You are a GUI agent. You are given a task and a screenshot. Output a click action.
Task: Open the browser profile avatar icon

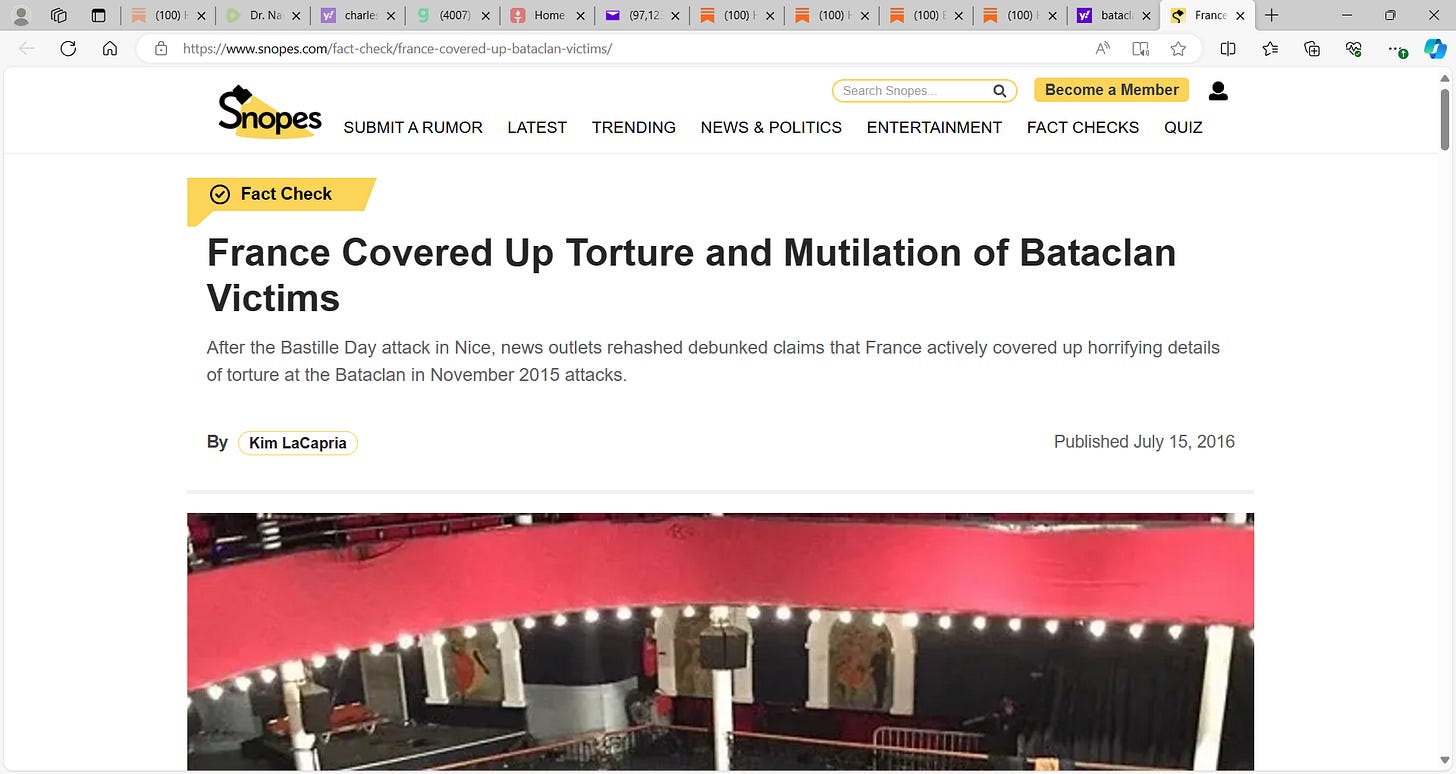point(20,16)
